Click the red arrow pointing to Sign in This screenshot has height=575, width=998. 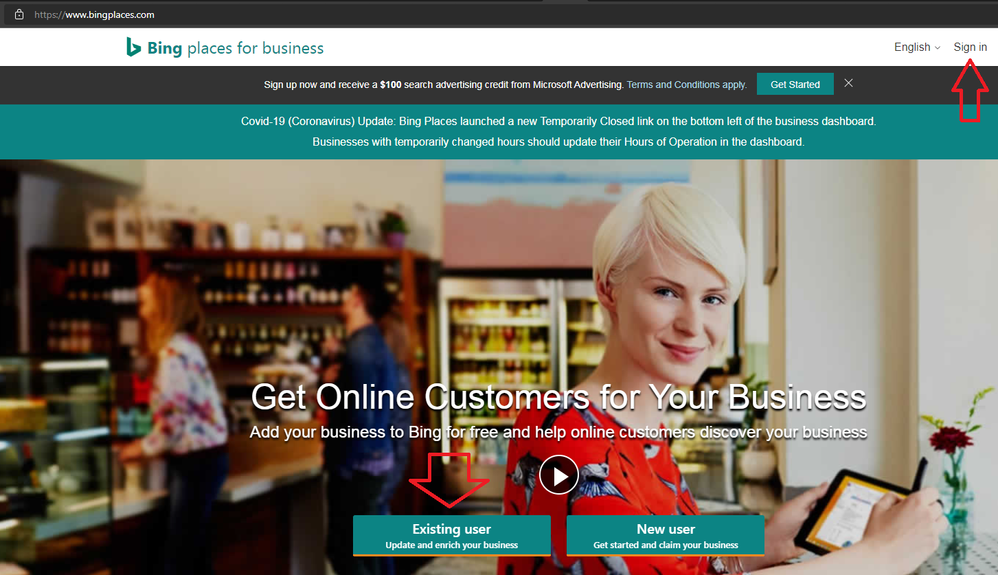click(970, 90)
